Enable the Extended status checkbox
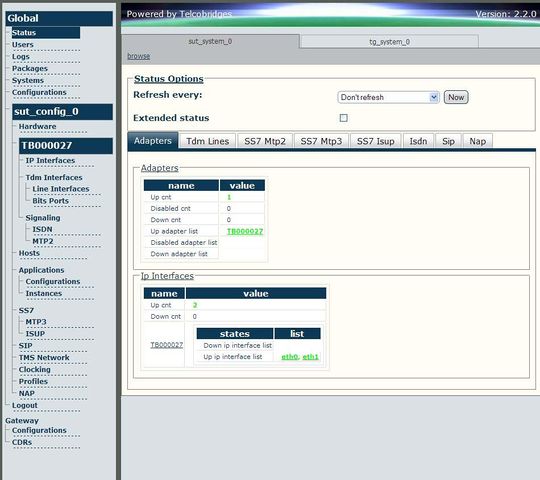Viewport: 540px width, 480px height. click(x=343, y=118)
